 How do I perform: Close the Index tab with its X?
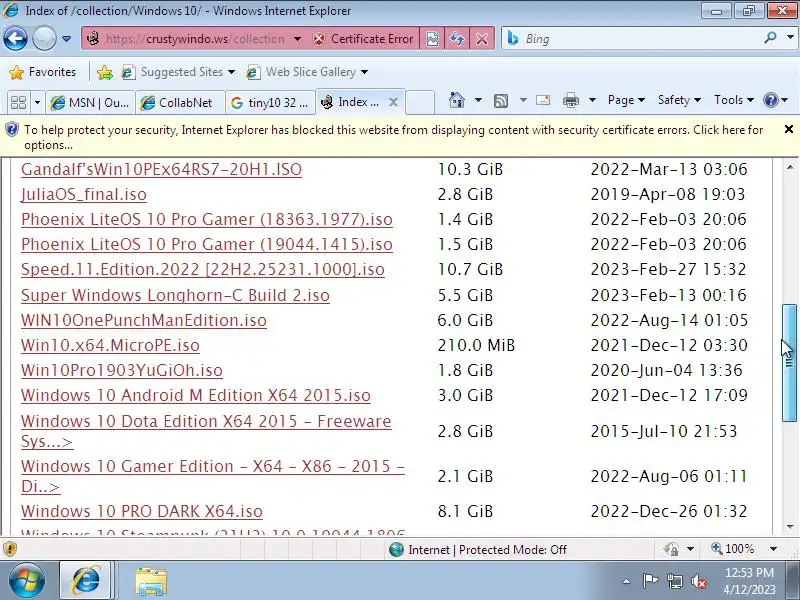click(x=393, y=102)
